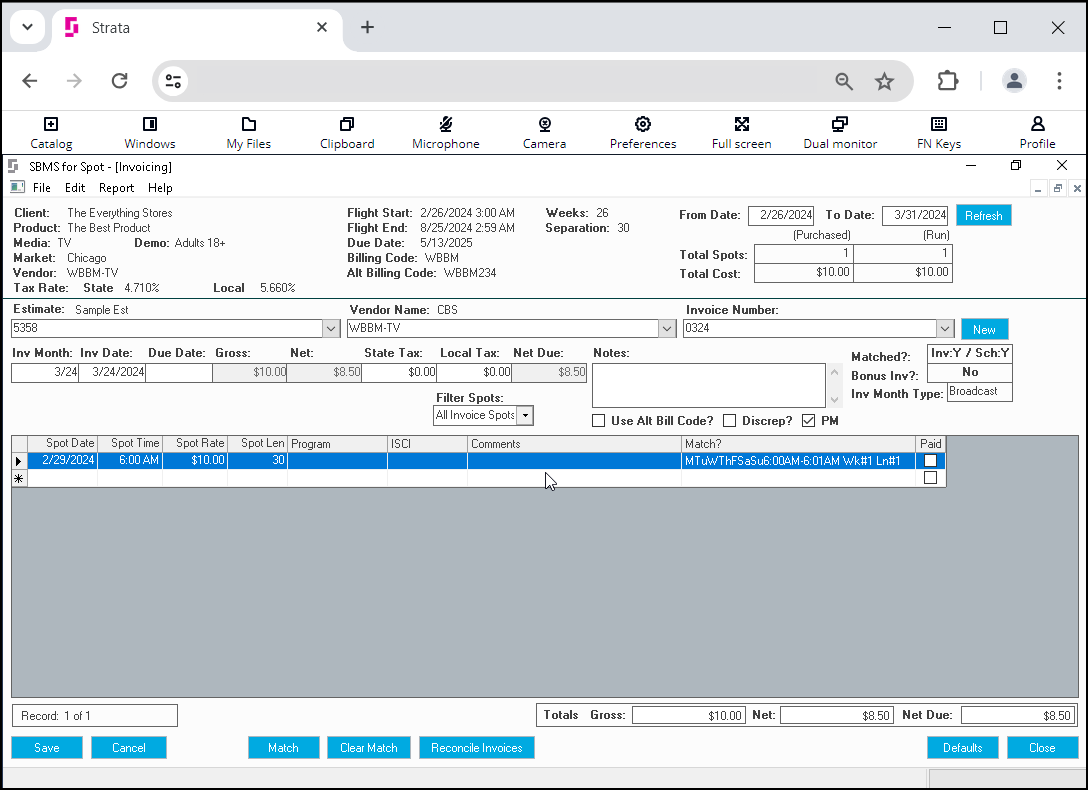The image size is (1088, 790).
Task: Select the Match? column header
Action: coord(798,443)
